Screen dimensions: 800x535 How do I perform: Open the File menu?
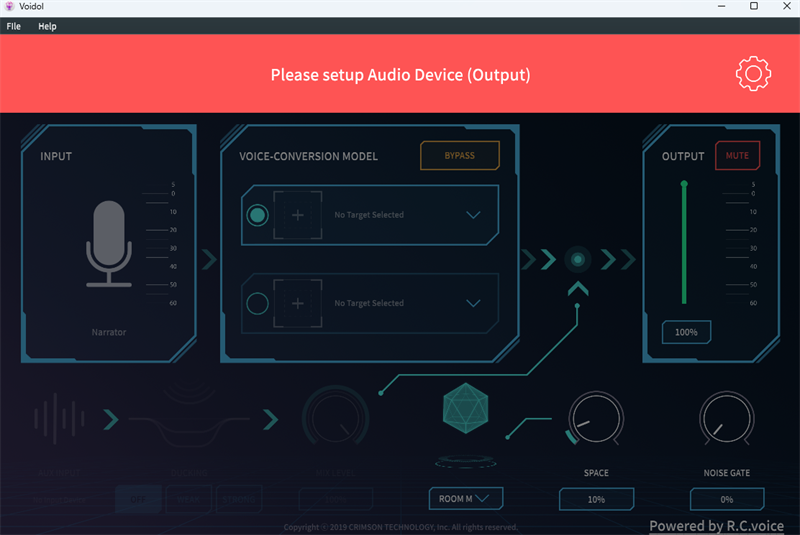14,26
